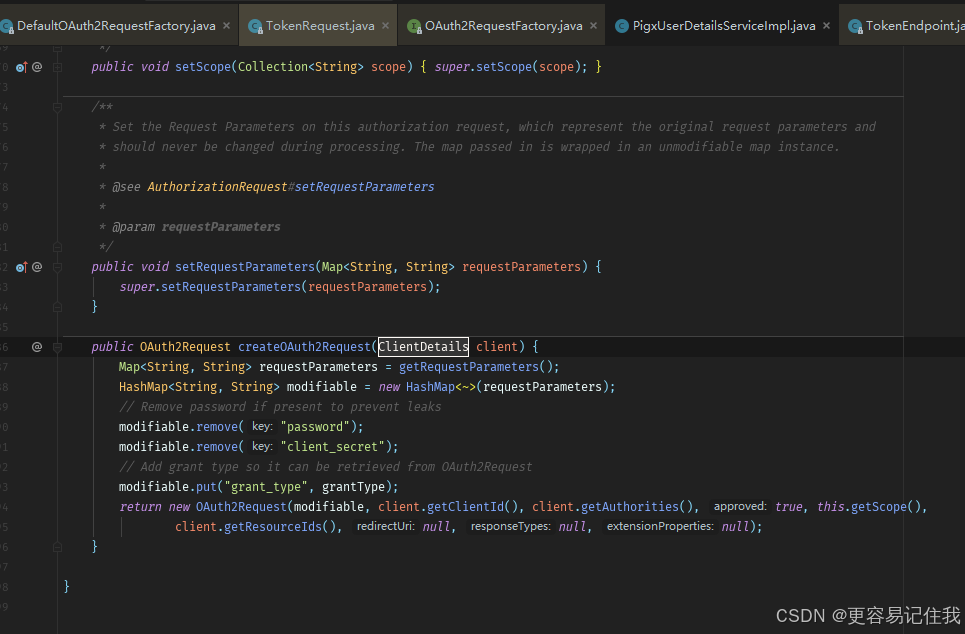Close the PigxUserDetailsServiceImpl.java tab

coord(827,26)
